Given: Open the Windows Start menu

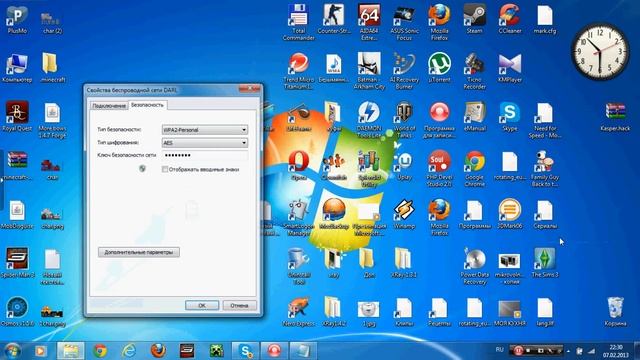Looking at the screenshot, I should point(12,351).
